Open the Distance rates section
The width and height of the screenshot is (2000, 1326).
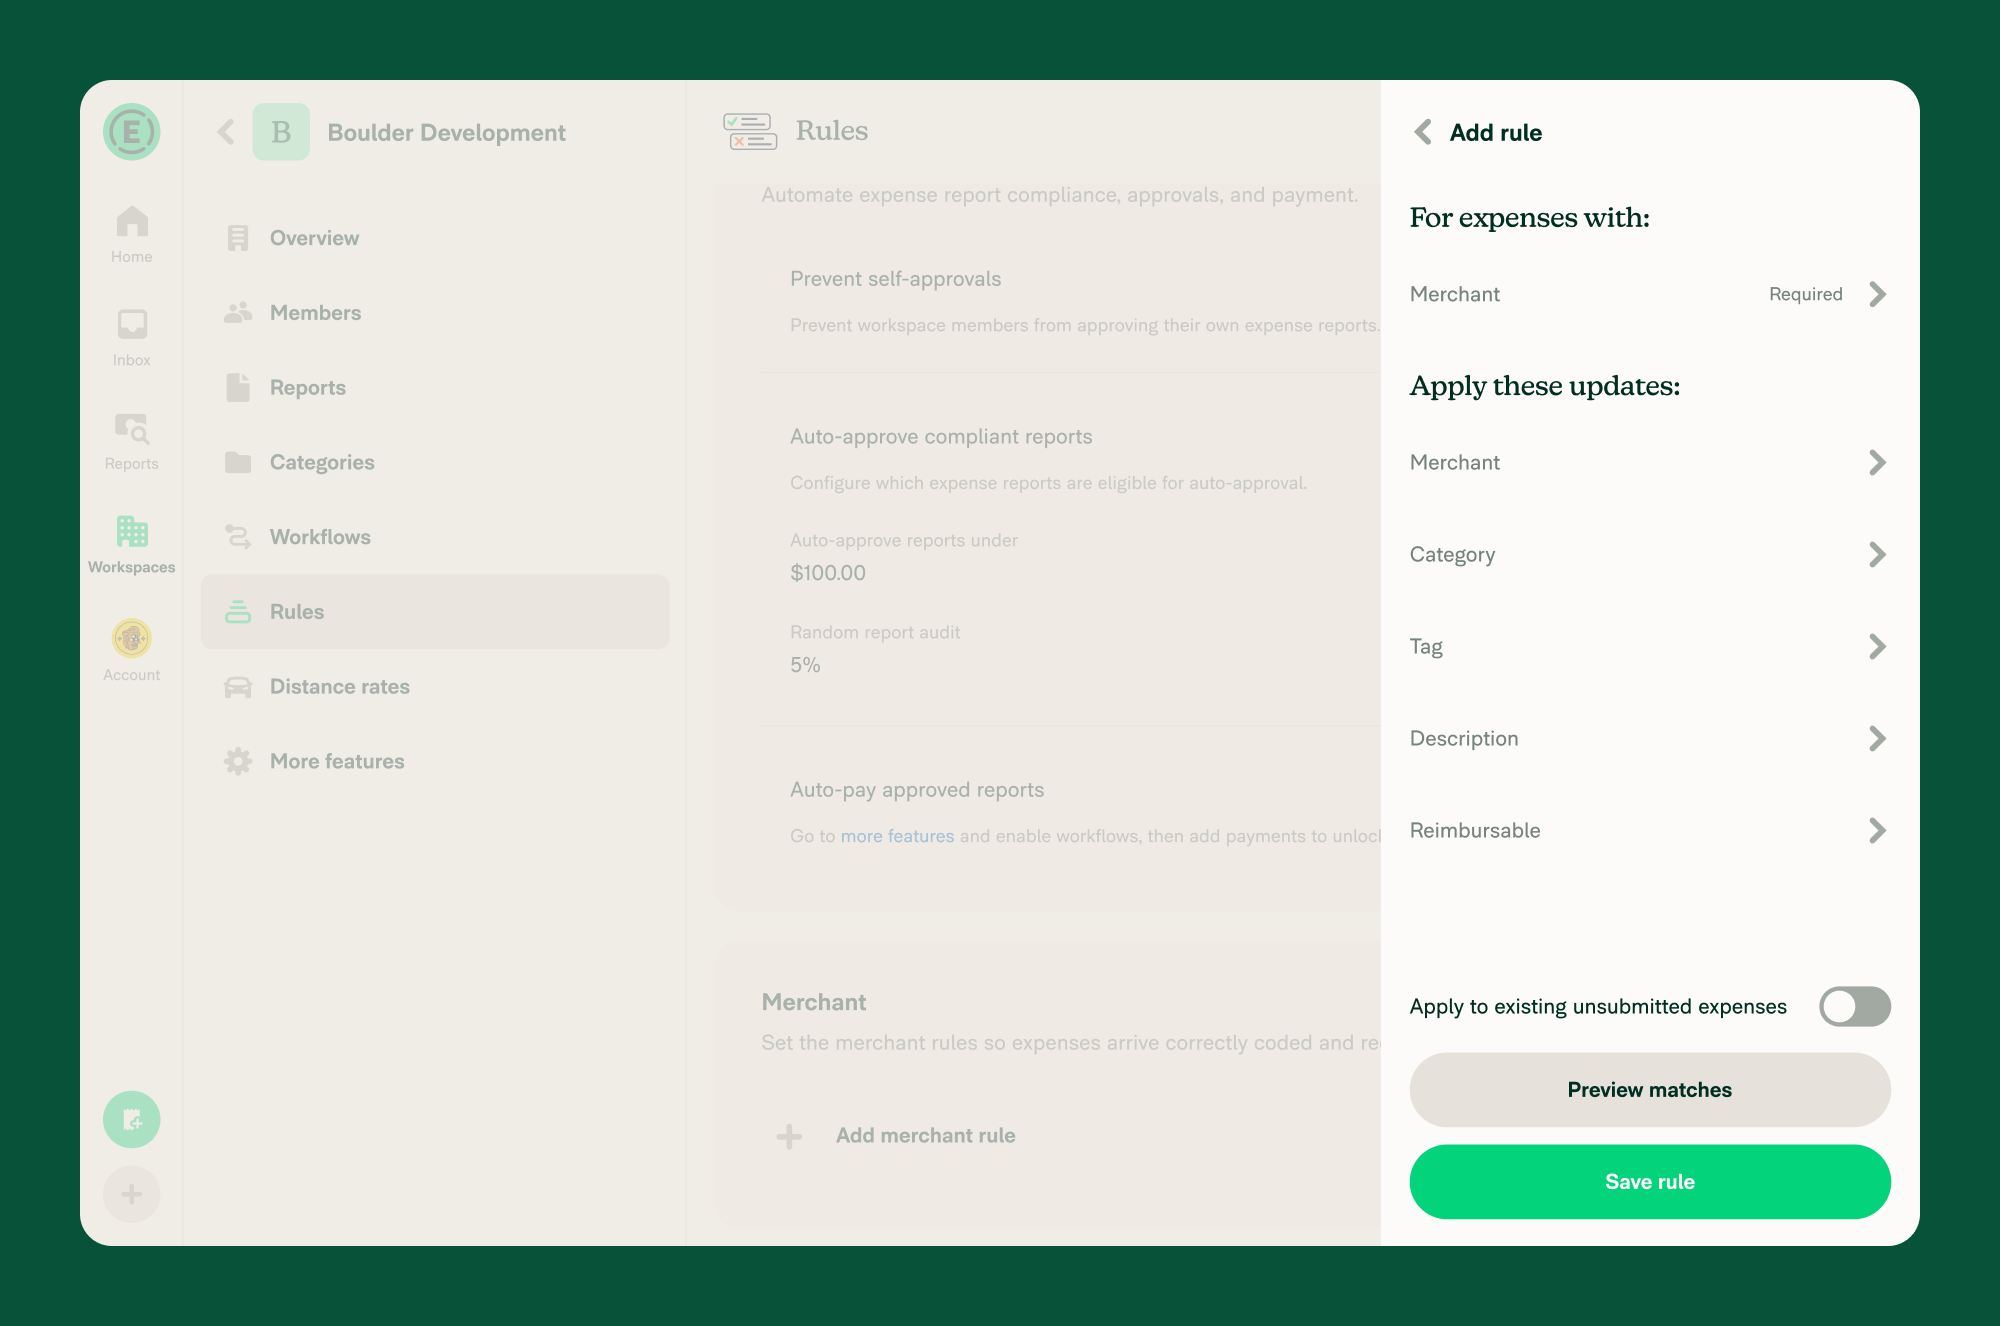tap(339, 687)
